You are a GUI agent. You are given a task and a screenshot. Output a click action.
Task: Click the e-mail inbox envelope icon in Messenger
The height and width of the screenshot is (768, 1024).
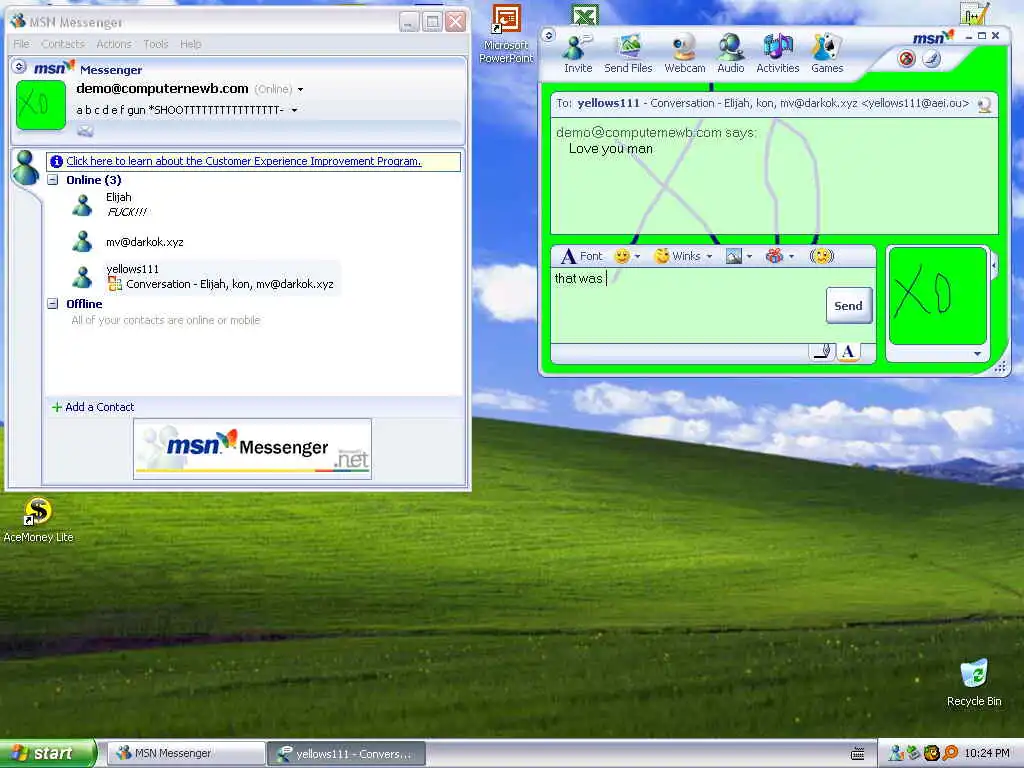point(86,131)
